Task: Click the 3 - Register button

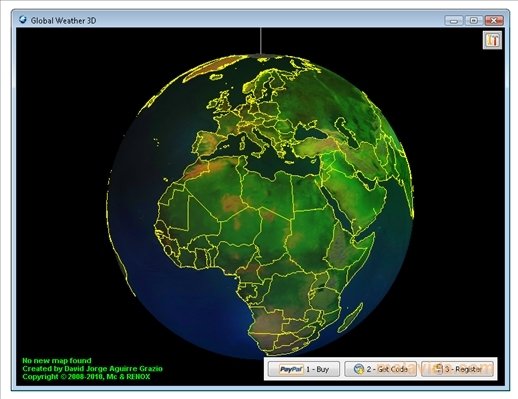Action: coord(457,369)
